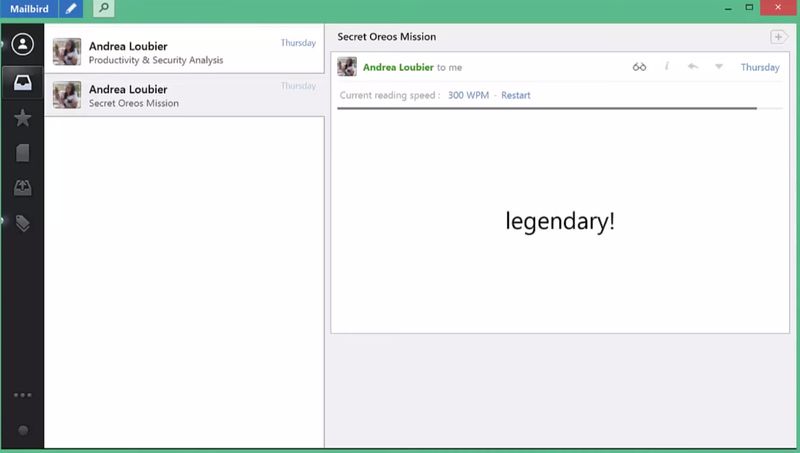Toggle speed reader glasses icon
This screenshot has width=800, height=453.
(x=640, y=67)
